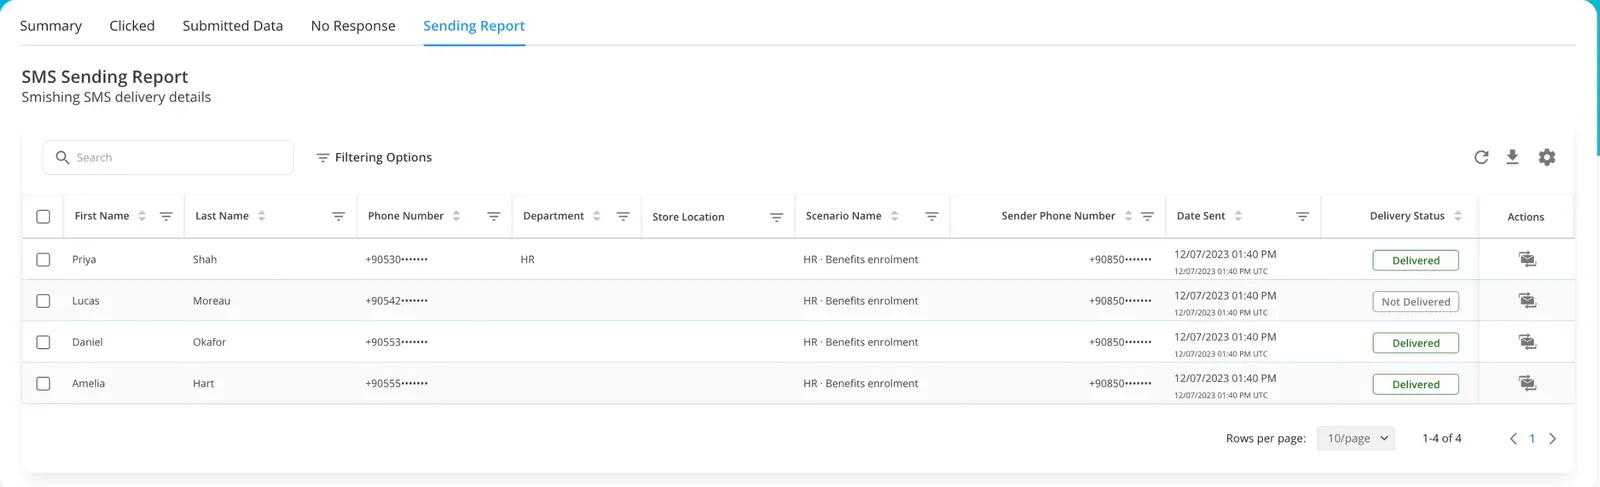The image size is (1600, 487).
Task: Refresh the SMS sending report table
Action: (x=1481, y=157)
